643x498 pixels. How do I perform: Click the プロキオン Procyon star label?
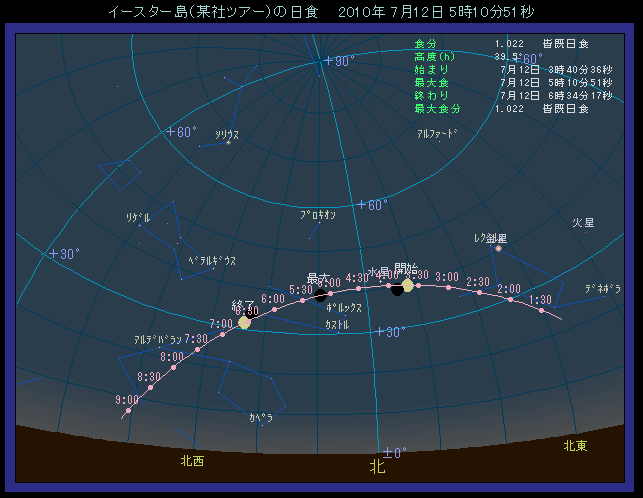tap(318, 215)
